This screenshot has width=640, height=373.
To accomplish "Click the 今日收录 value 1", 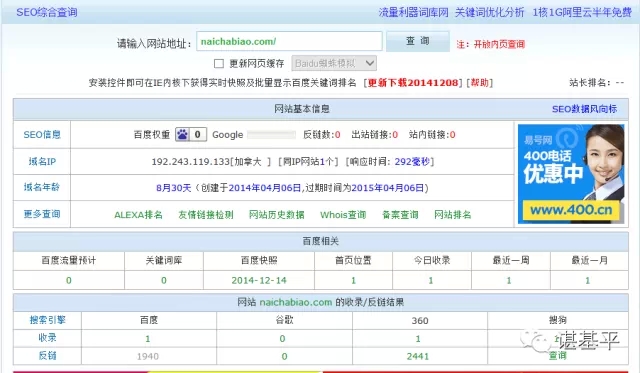I will pyautogui.click(x=431, y=280).
